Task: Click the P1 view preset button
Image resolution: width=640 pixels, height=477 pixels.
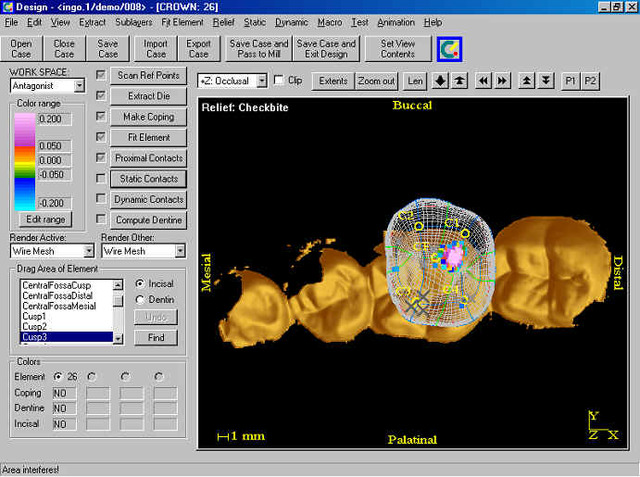Action: 570,81
